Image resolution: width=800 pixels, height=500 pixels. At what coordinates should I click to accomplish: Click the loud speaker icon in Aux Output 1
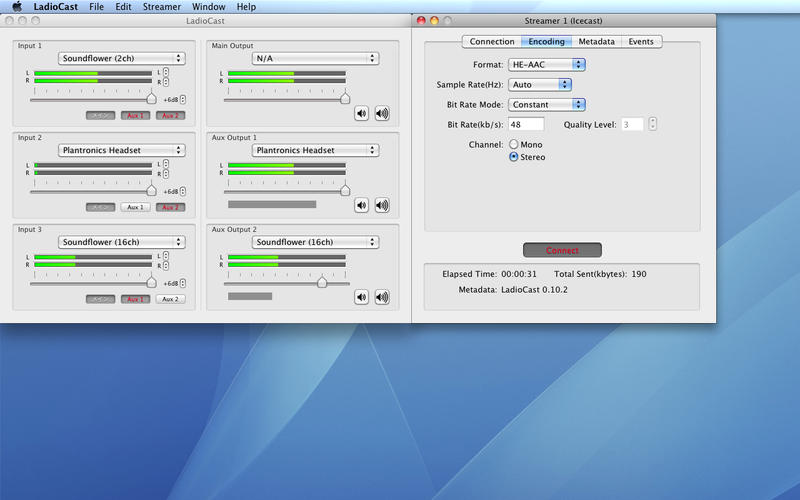click(381, 205)
